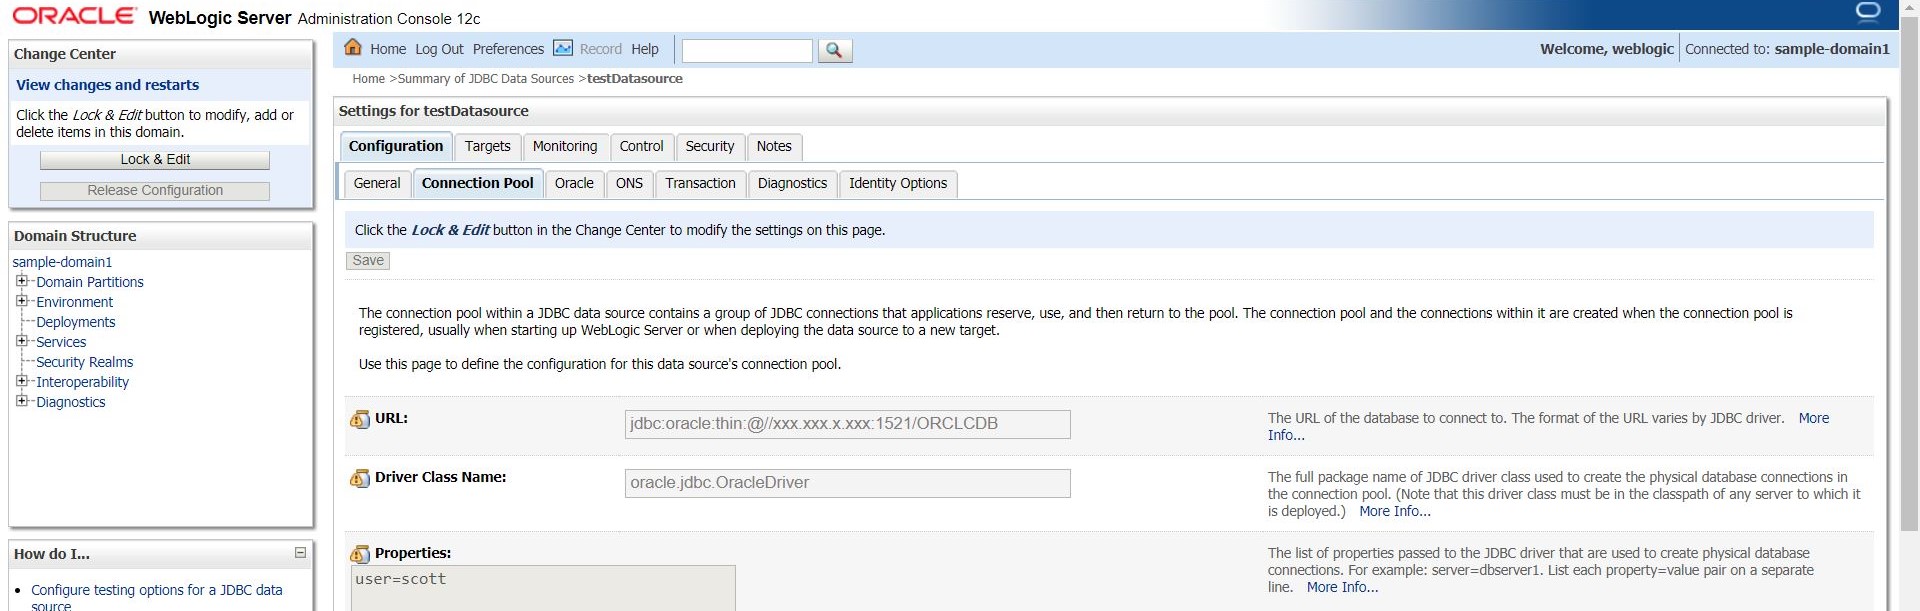
Task: Open Security Realms tree link
Action: [x=85, y=362]
